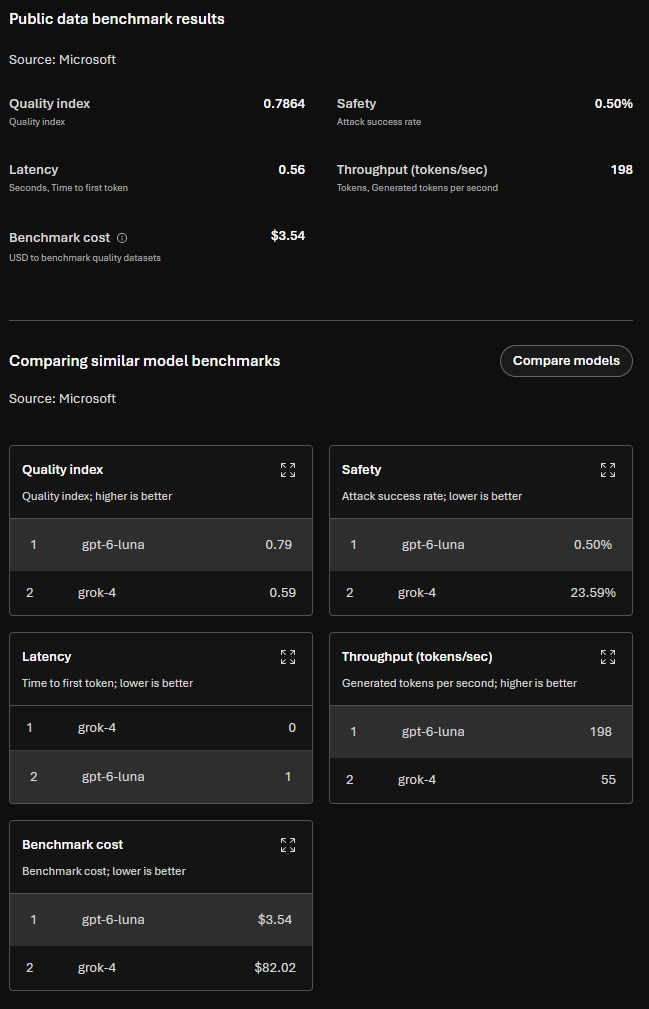Screen dimensions: 649x1009
Task: Click 'Seconds, Time to first token' caption
Action: [68, 188]
